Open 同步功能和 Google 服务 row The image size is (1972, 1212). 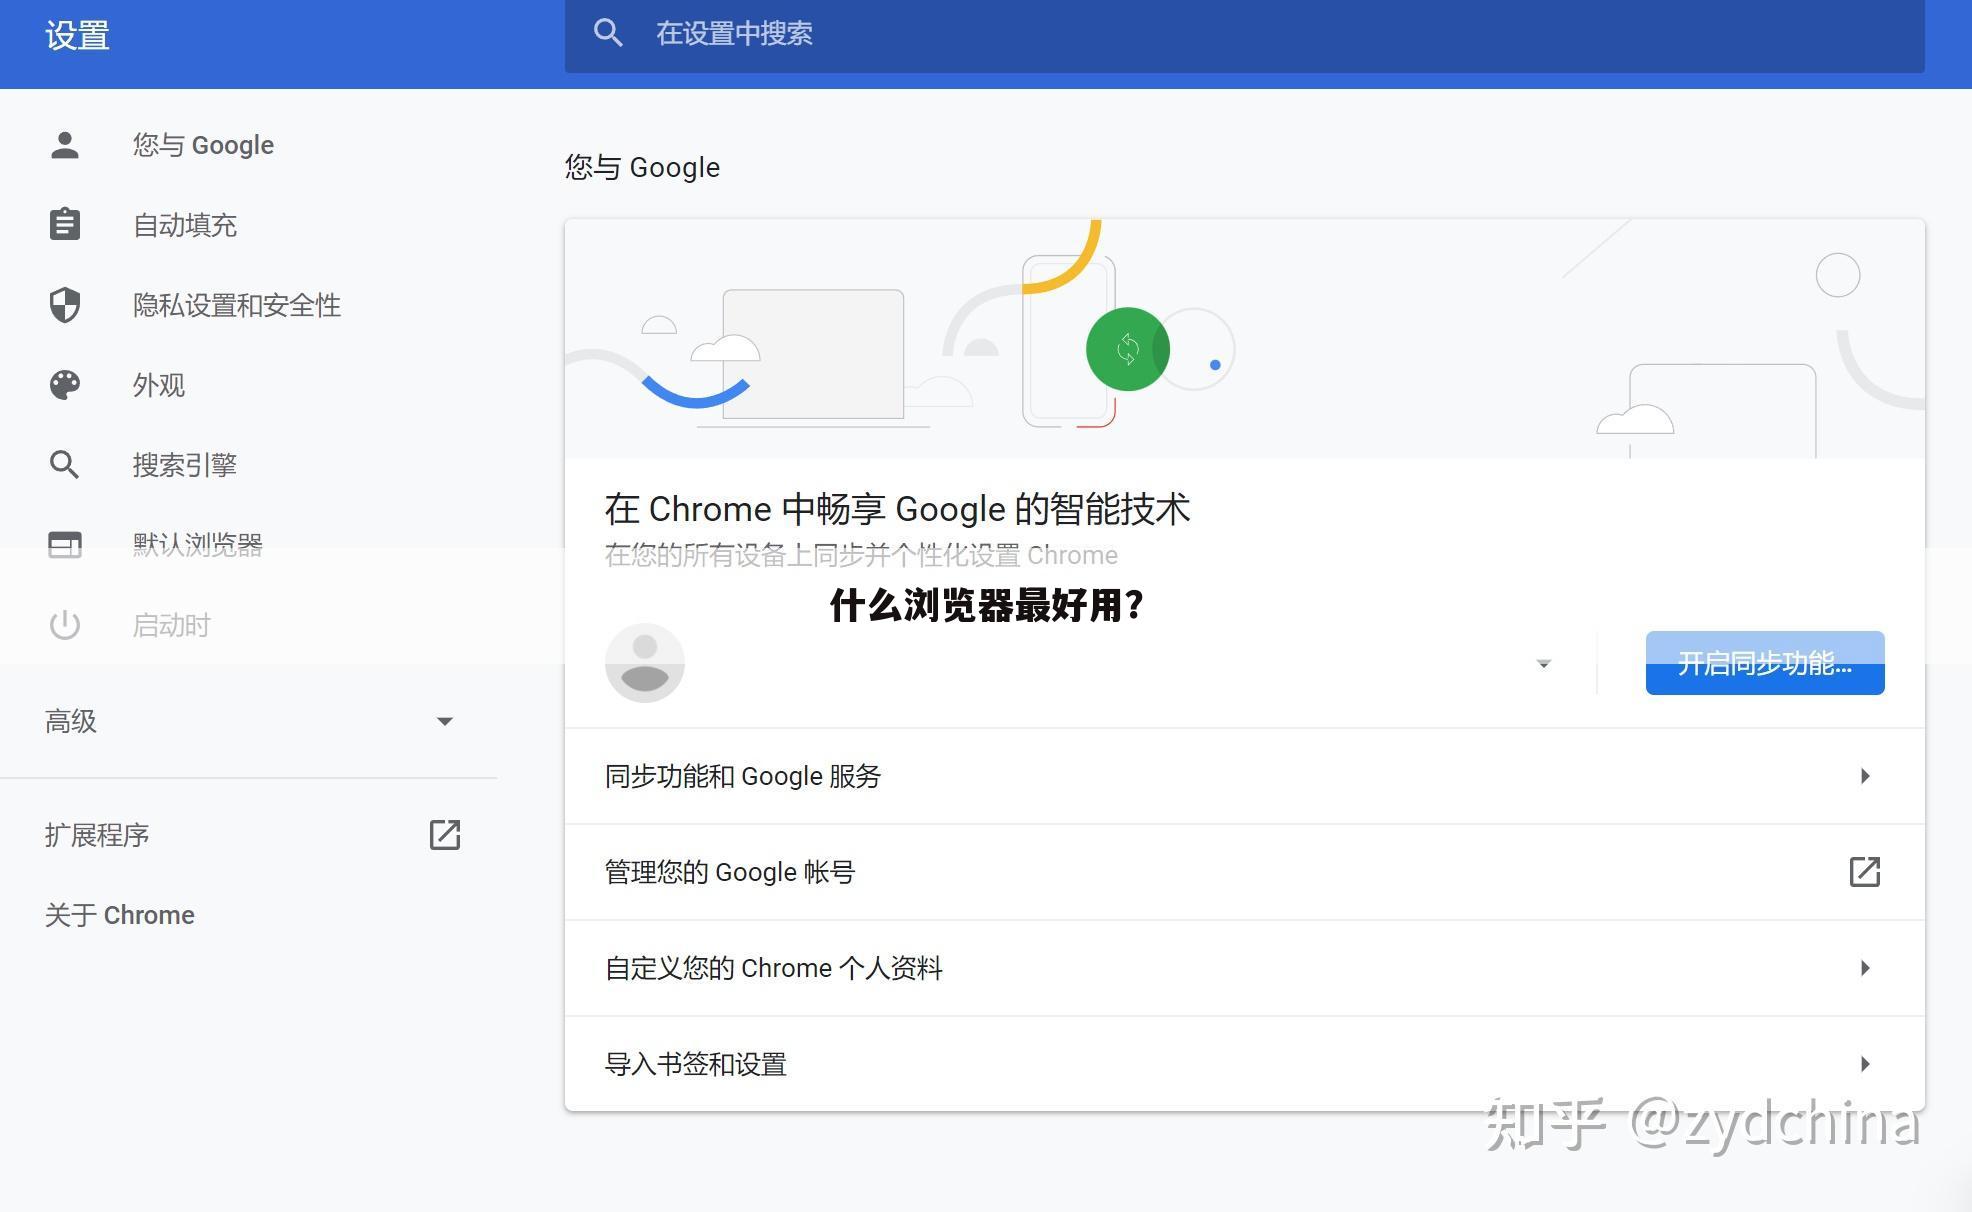[x=1244, y=776]
